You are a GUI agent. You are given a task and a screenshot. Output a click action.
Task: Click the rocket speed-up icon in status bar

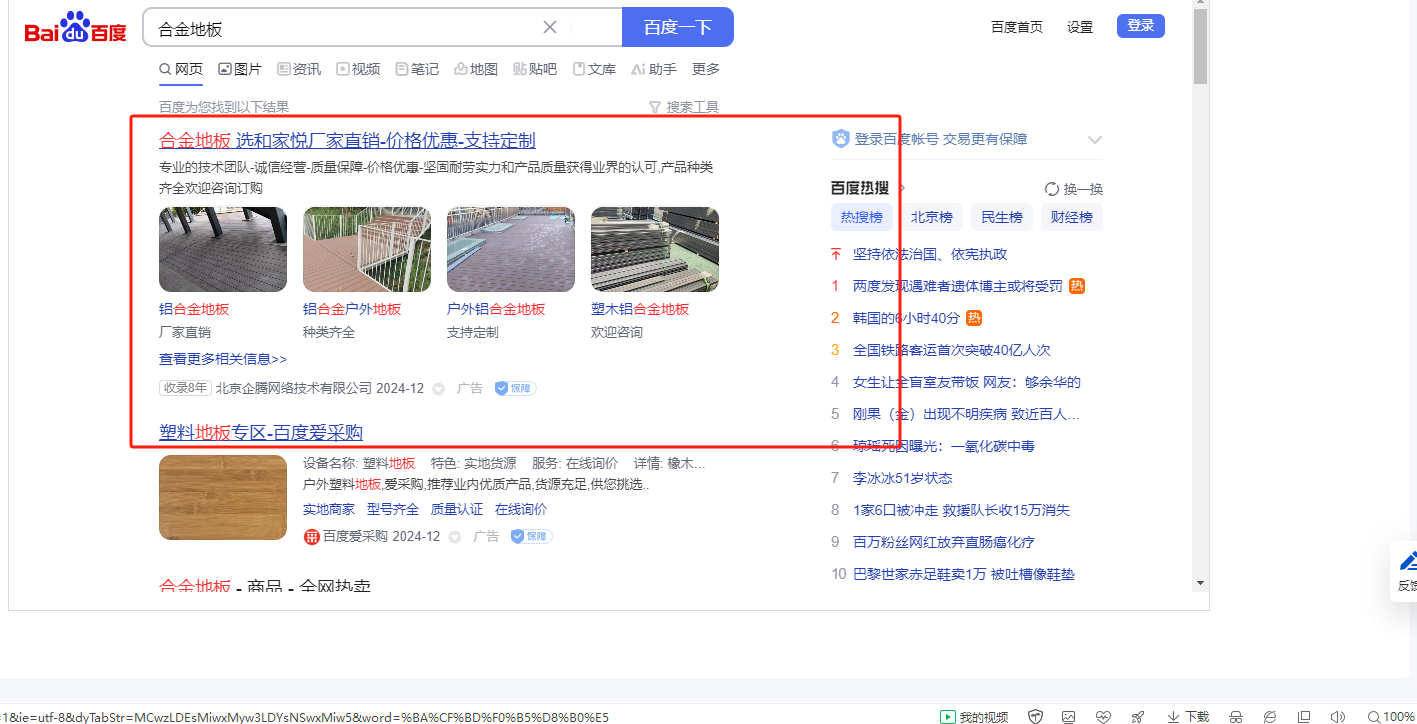1137,716
